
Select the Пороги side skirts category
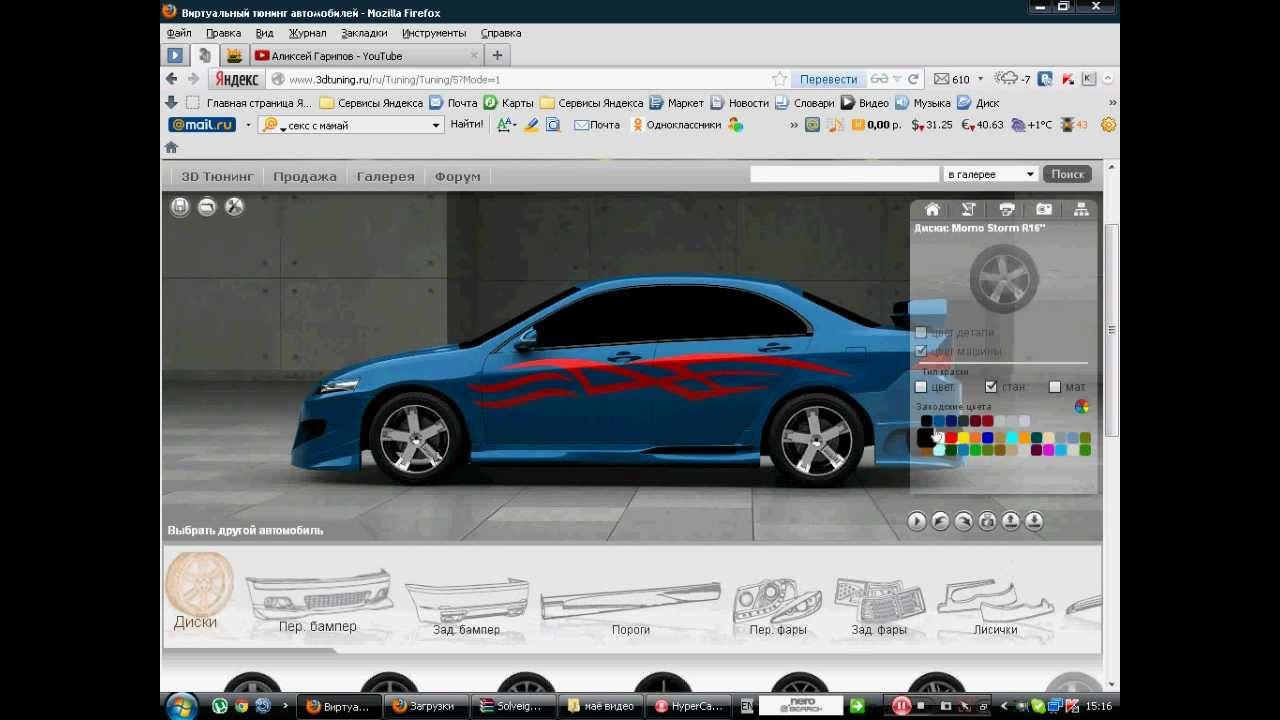click(630, 610)
